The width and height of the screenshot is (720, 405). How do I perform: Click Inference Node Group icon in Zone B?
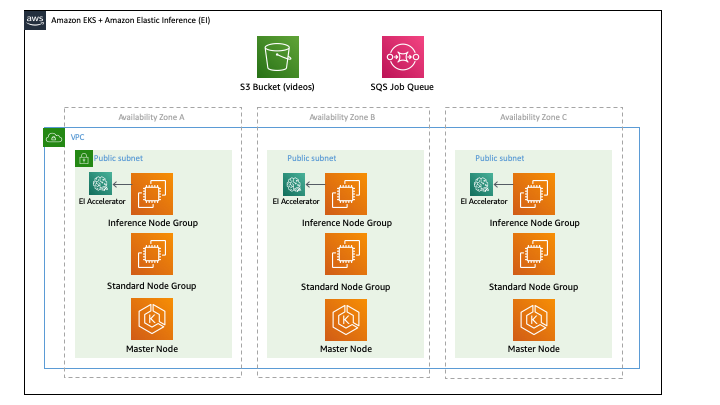click(346, 194)
